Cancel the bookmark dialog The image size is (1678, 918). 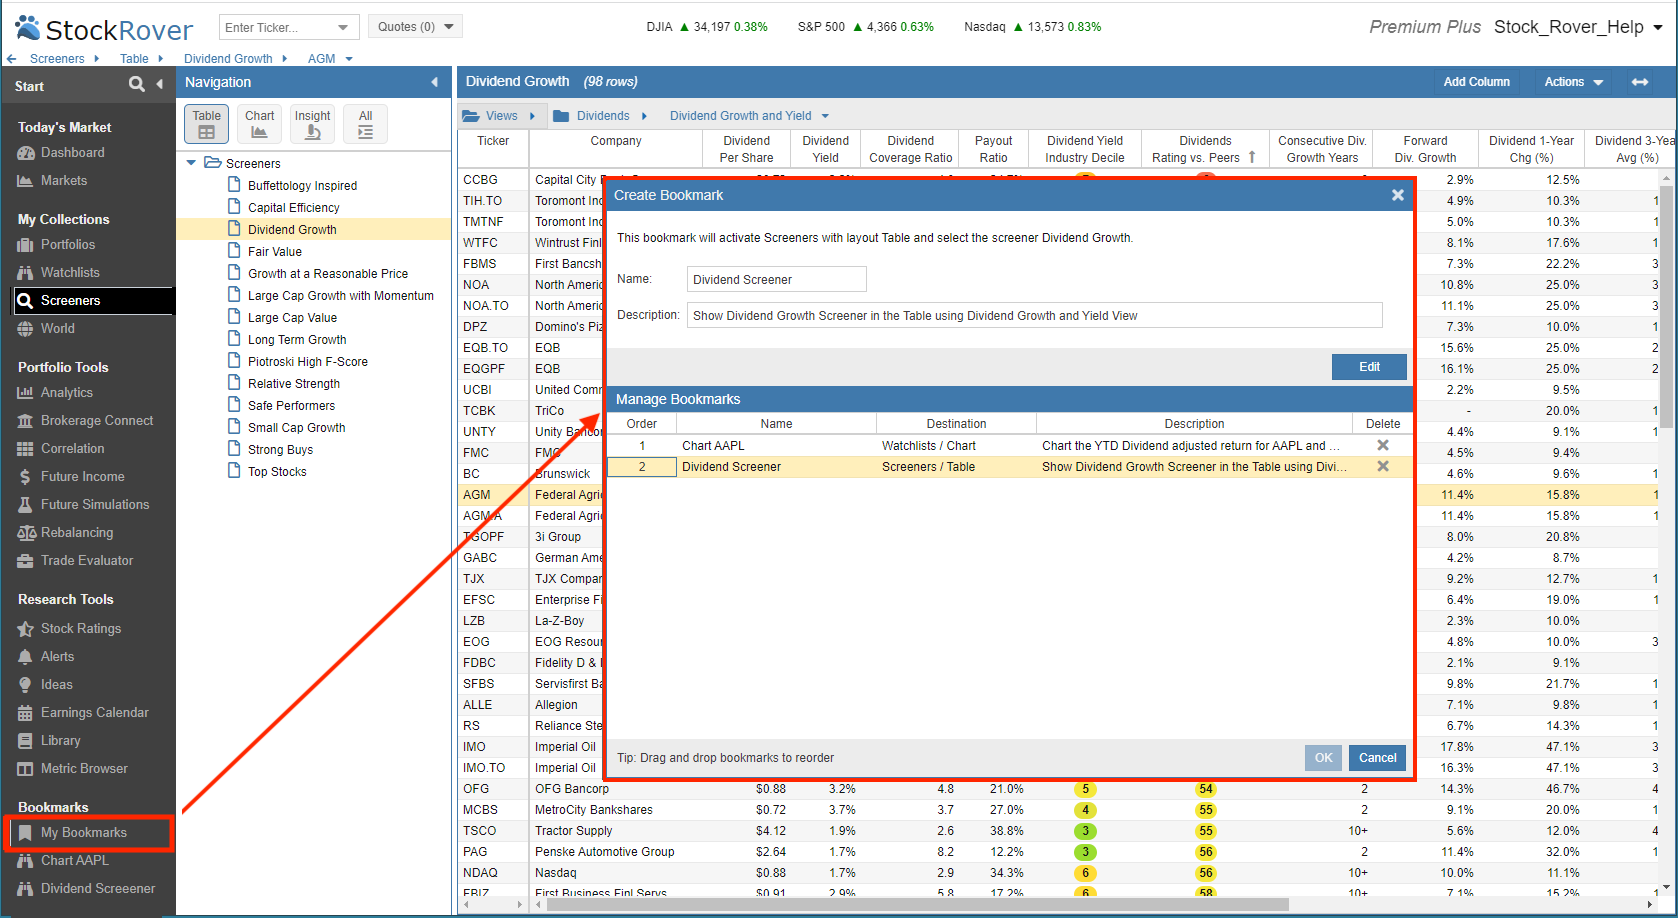1377,758
